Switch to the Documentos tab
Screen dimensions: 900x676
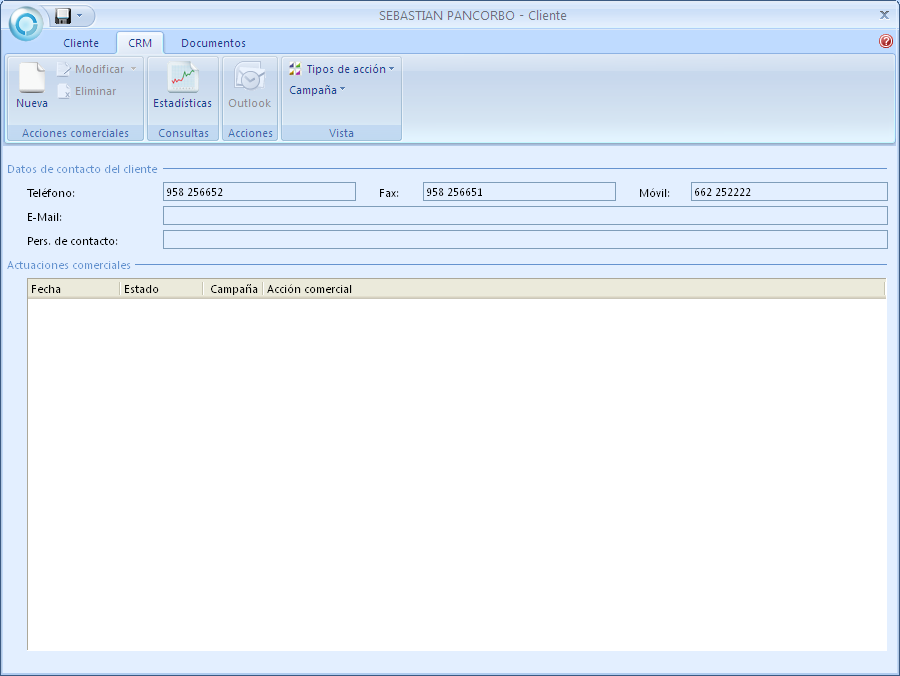click(213, 43)
